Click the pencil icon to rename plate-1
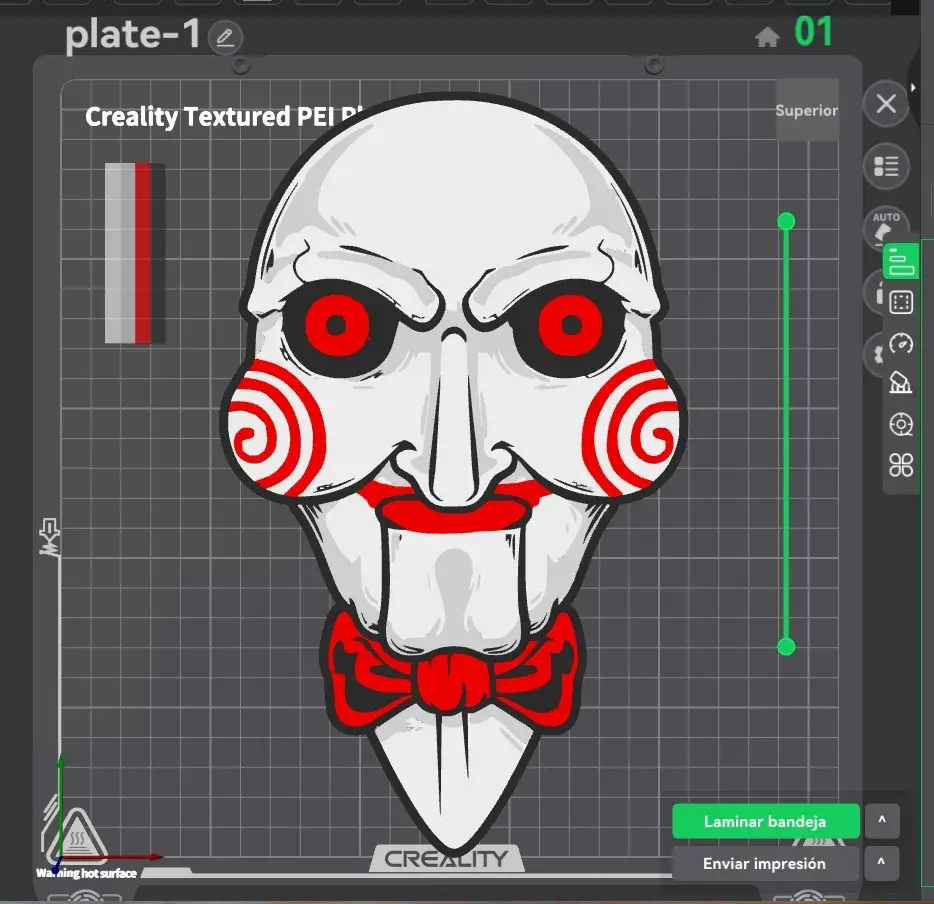Viewport: 934px width, 904px height. coord(225,38)
